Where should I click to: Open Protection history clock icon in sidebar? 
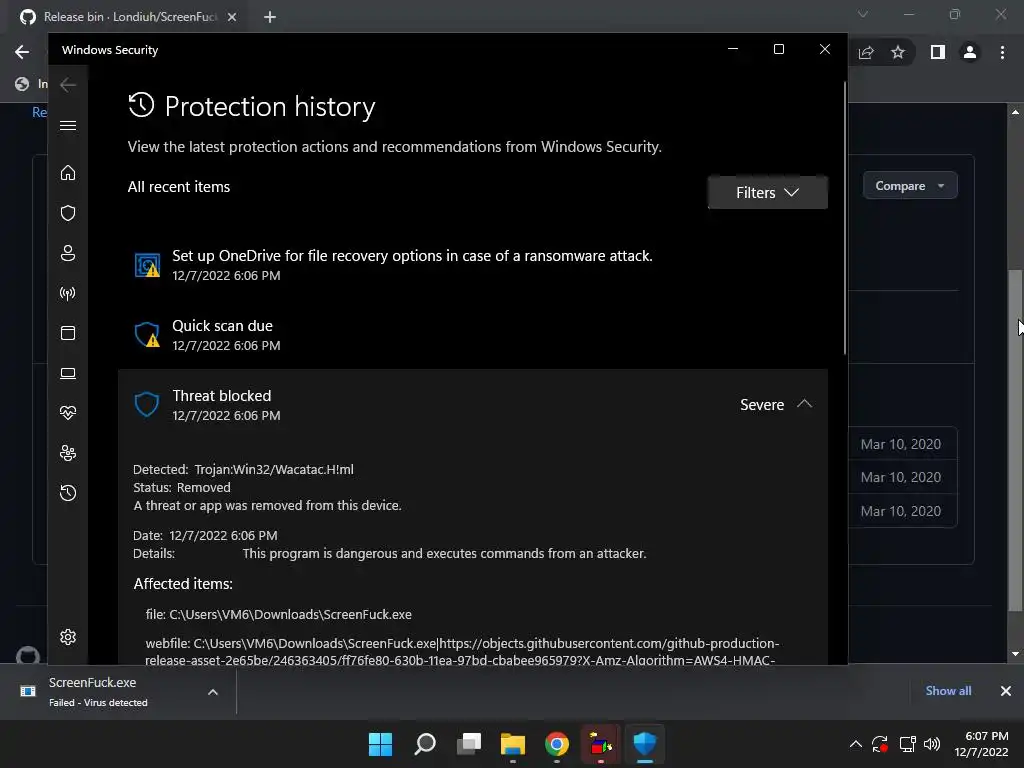(68, 493)
